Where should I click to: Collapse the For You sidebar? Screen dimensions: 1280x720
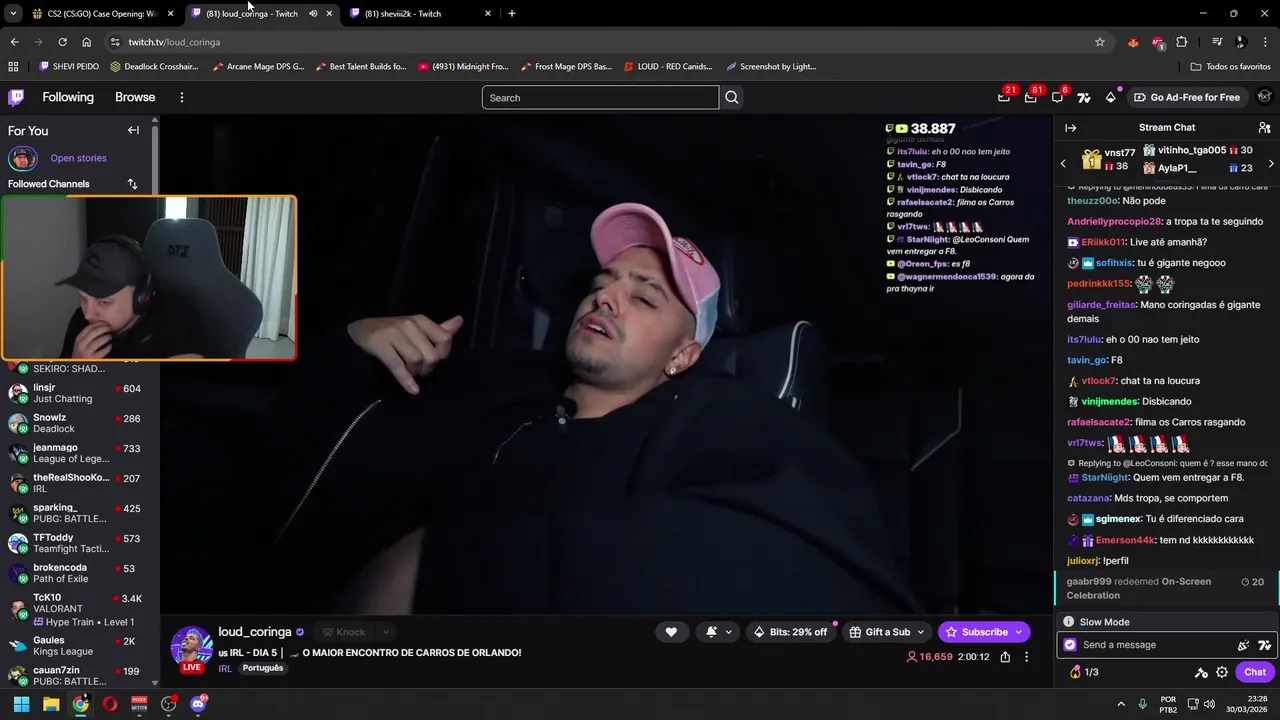coord(133,130)
